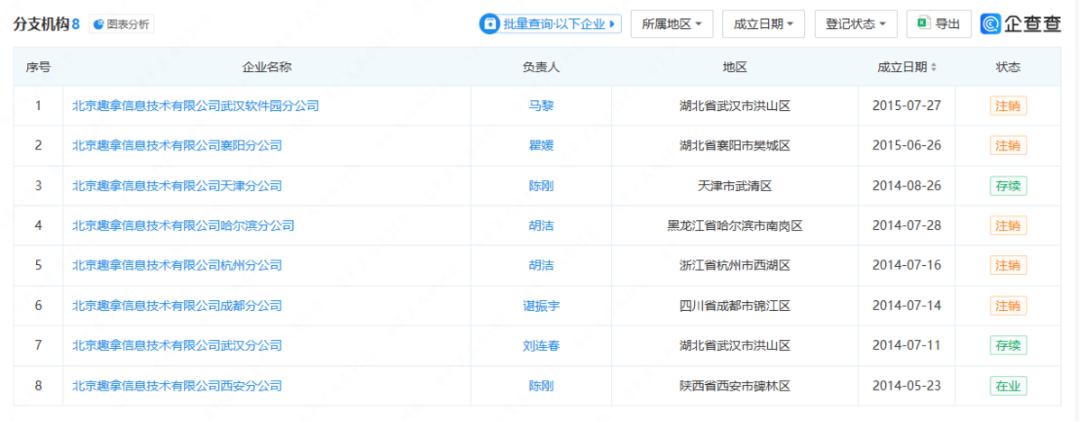The height and width of the screenshot is (422, 1080).
Task: Click the 序号 column header
Action: point(38,67)
